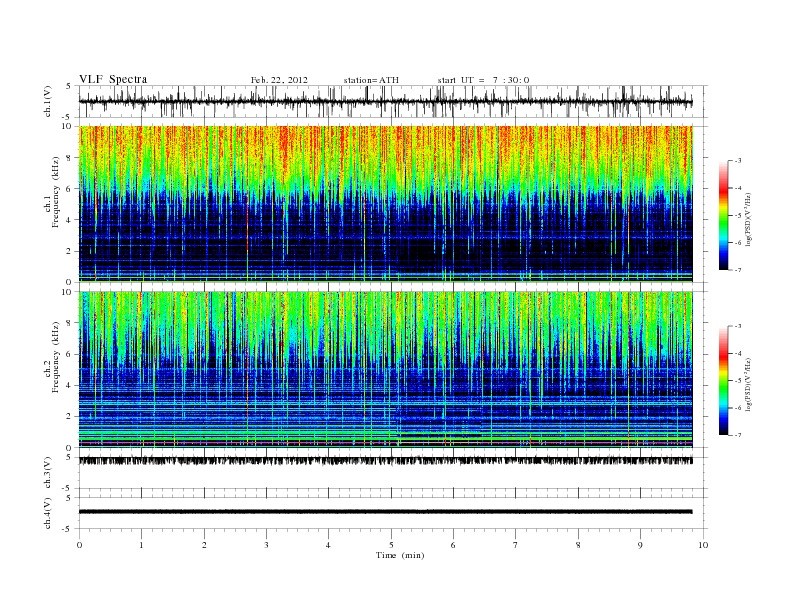Click the ch.2 spectrogram color scale bar

coord(723,380)
